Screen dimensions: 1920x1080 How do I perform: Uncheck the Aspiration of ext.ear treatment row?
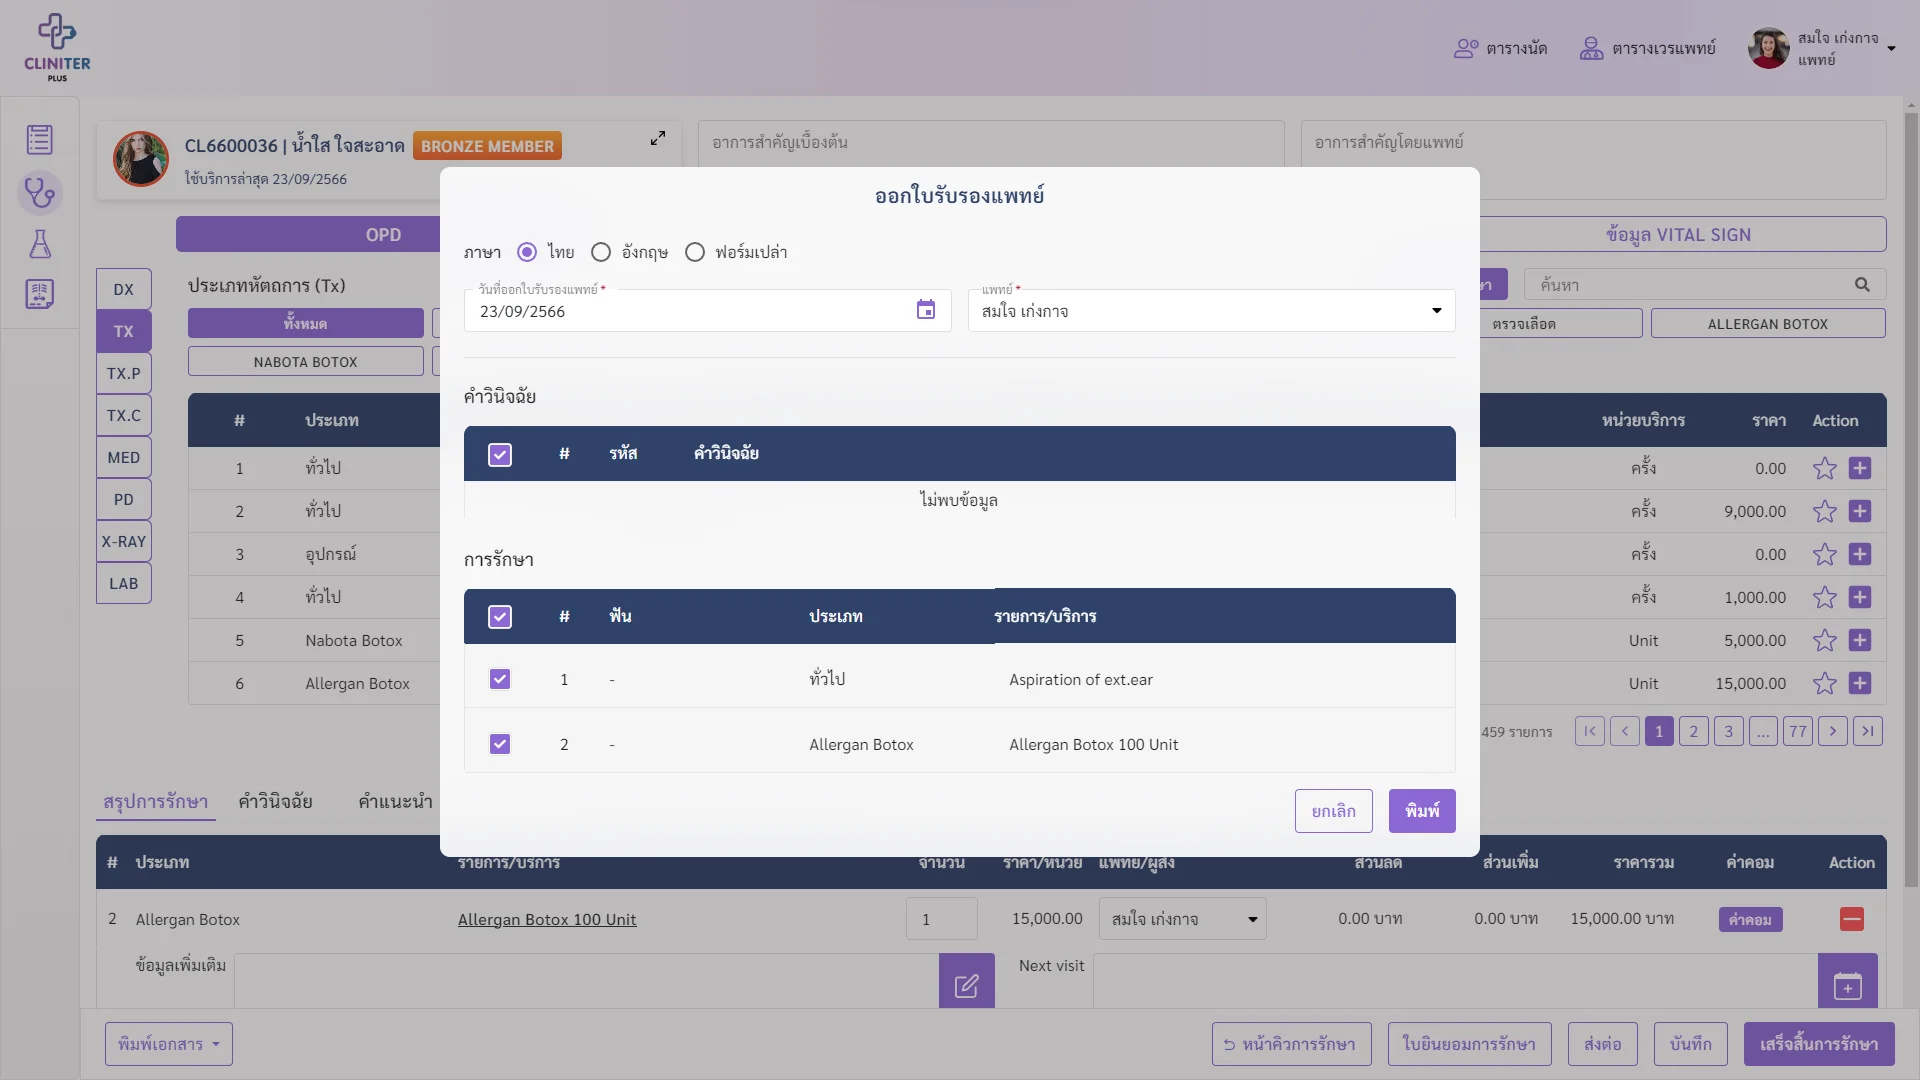500,679
